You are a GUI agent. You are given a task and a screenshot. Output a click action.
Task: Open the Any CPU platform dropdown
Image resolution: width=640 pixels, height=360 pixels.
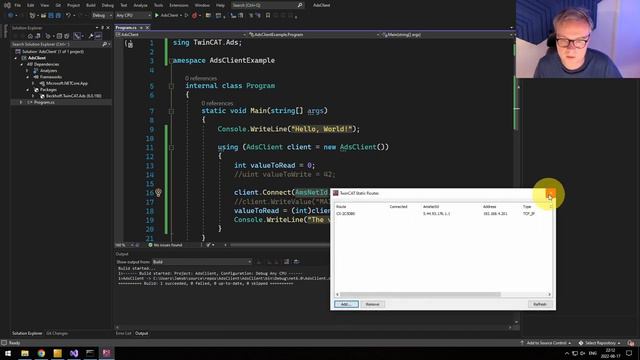tap(133, 16)
